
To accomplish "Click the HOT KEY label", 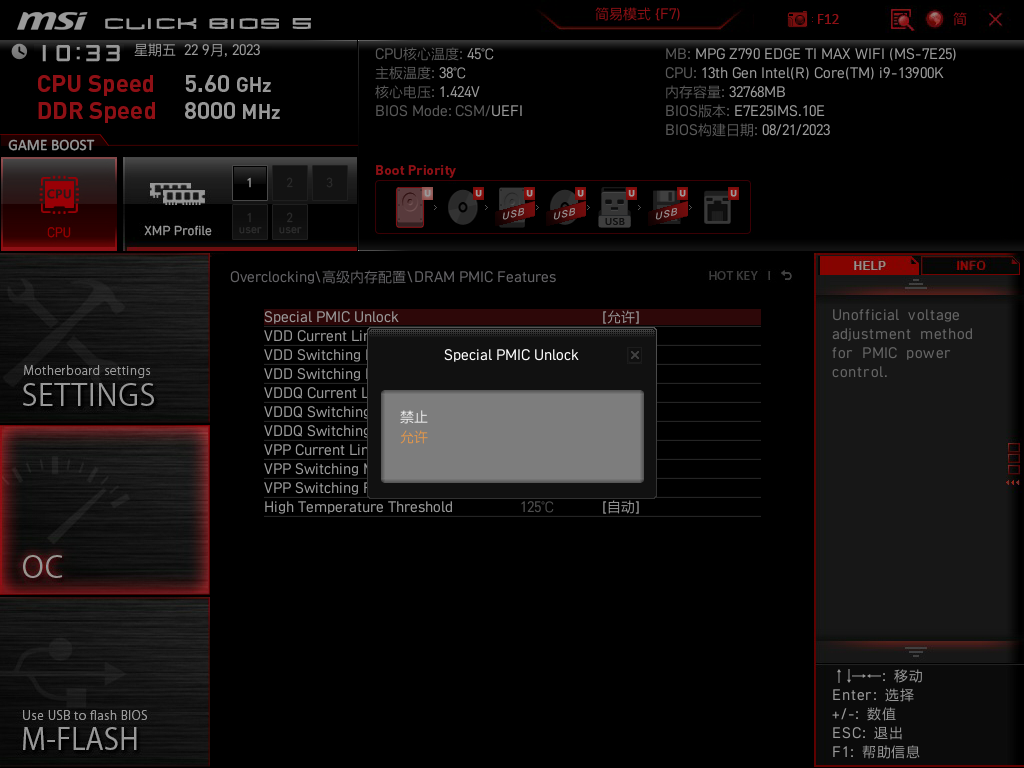I will [733, 276].
